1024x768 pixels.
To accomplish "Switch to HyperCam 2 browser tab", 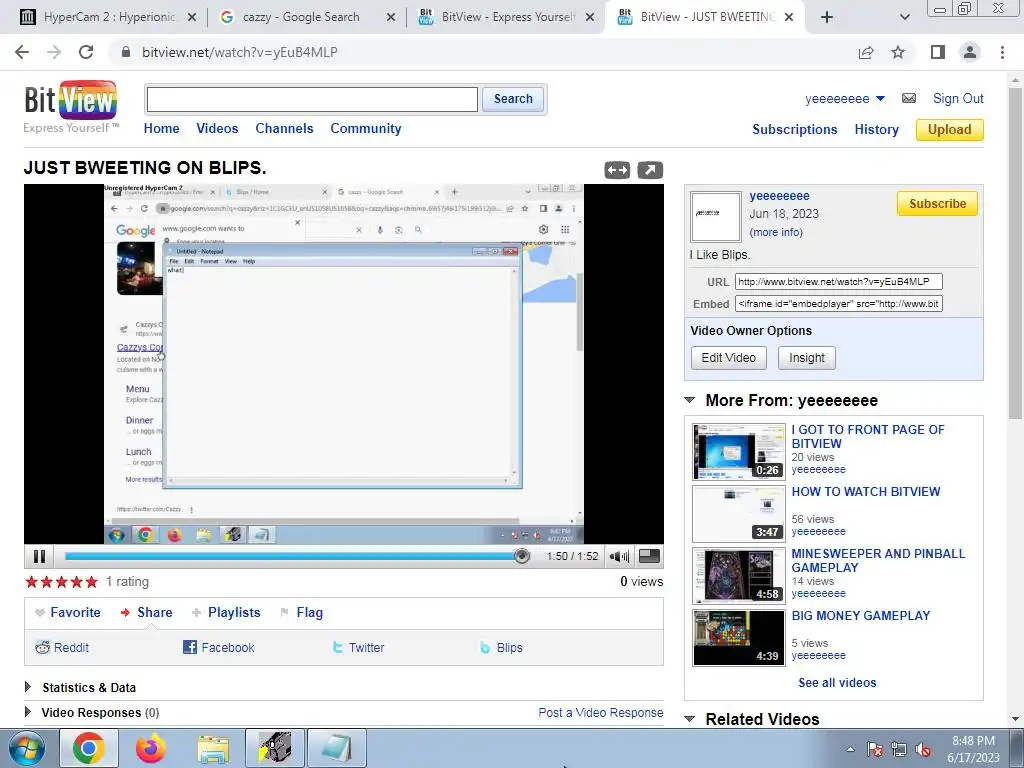I will [x=108, y=17].
